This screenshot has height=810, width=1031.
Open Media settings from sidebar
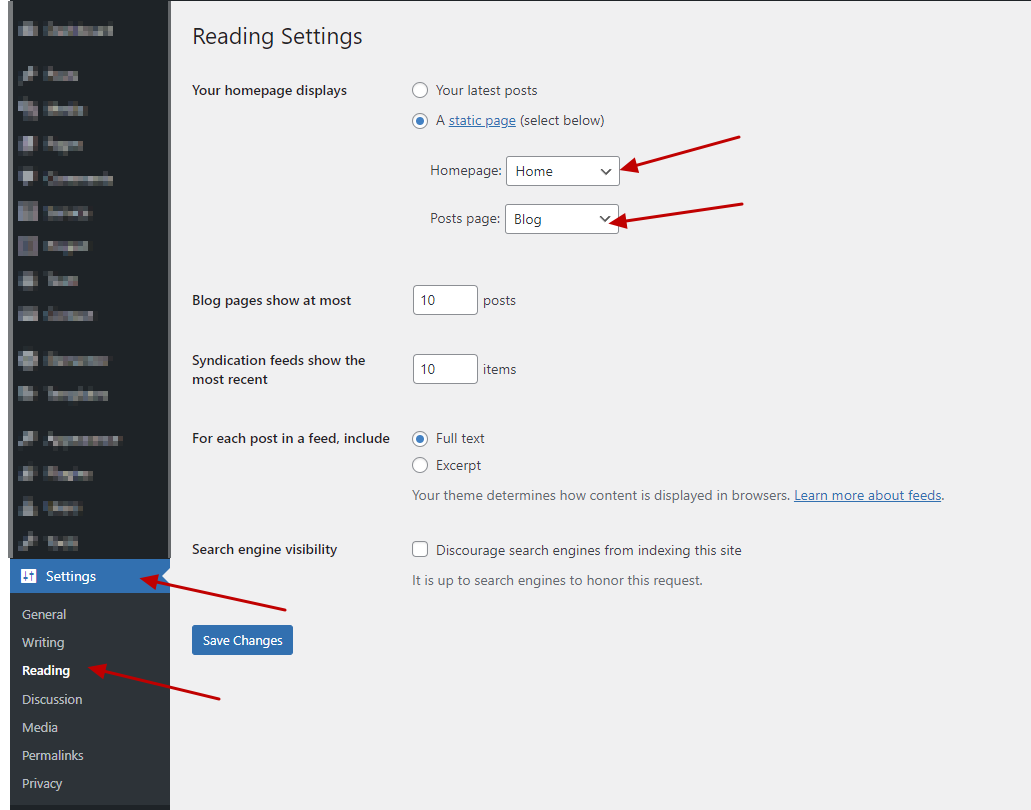point(40,727)
